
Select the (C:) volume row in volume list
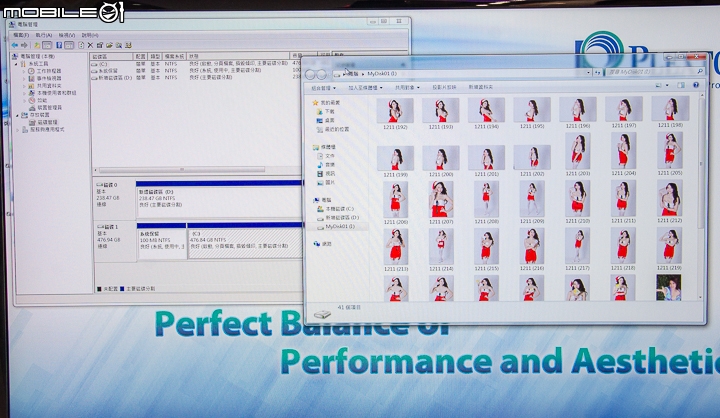[x=195, y=64]
